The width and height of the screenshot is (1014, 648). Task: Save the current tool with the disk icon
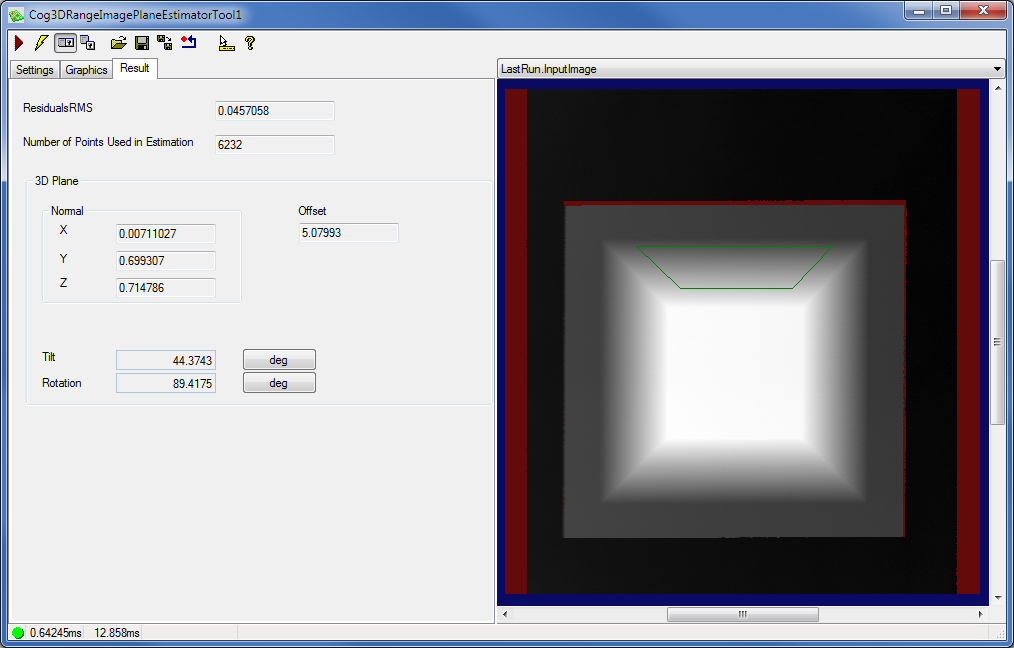pyautogui.click(x=141, y=43)
